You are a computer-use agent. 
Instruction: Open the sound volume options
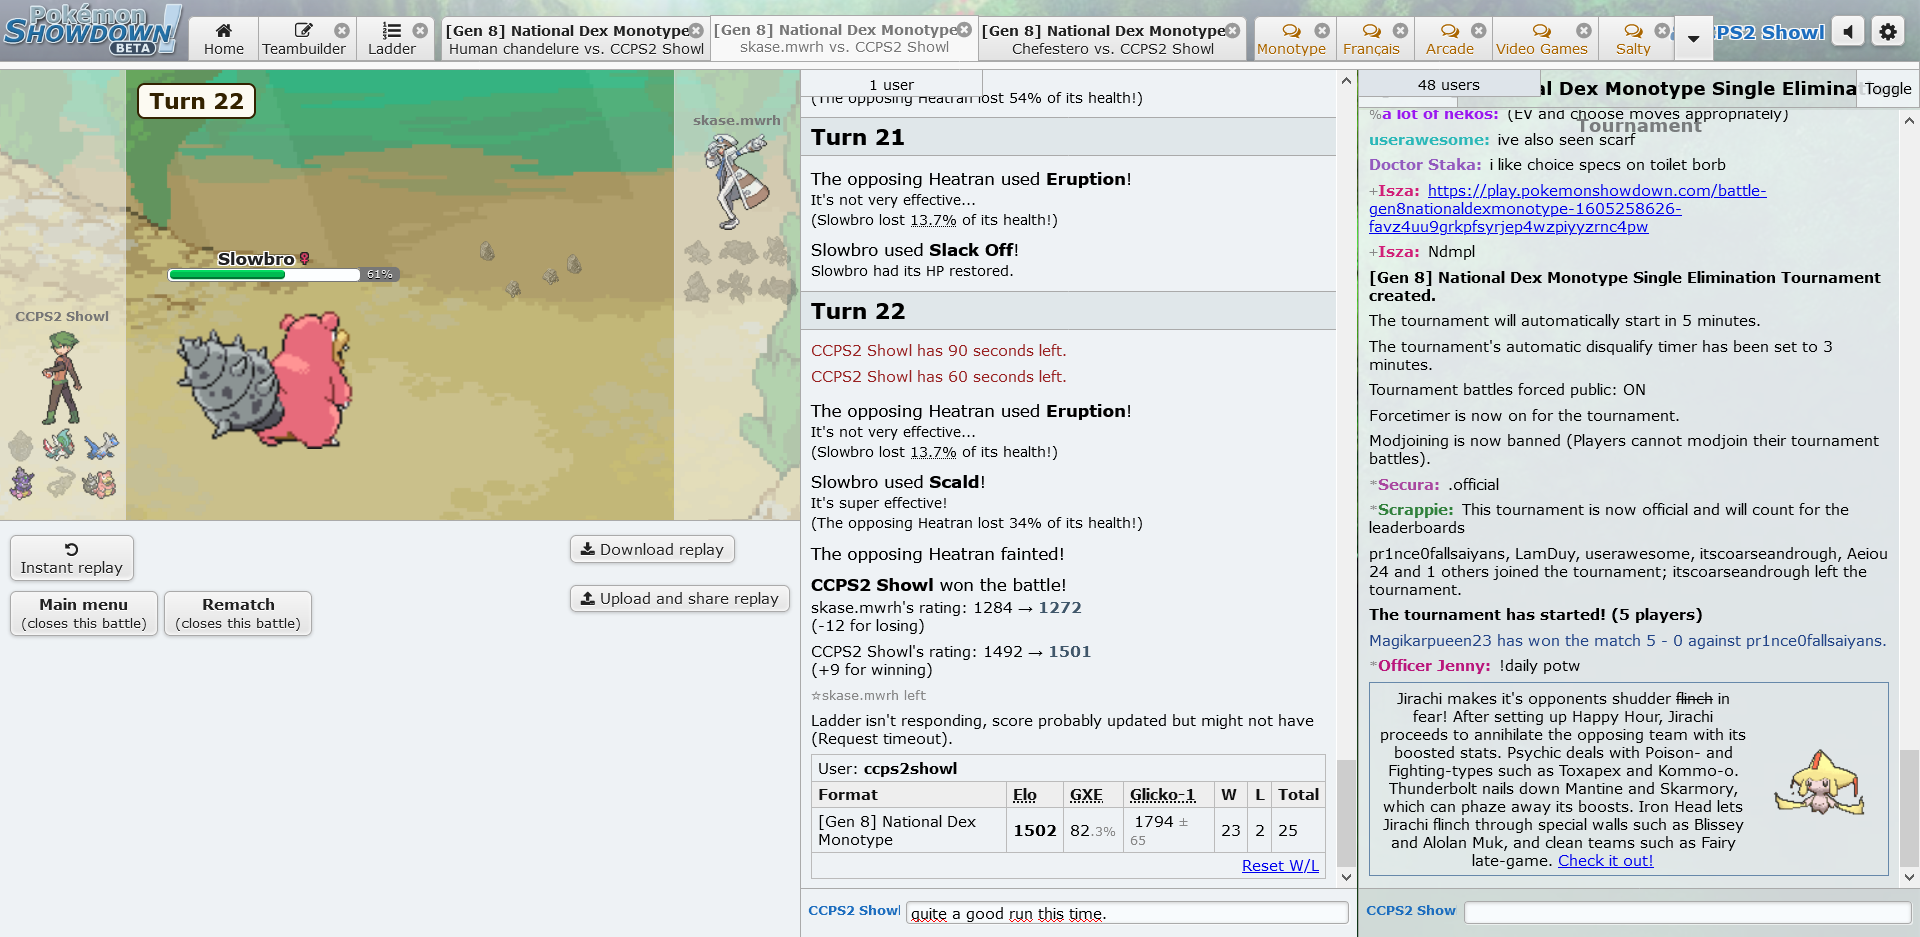tap(1848, 32)
